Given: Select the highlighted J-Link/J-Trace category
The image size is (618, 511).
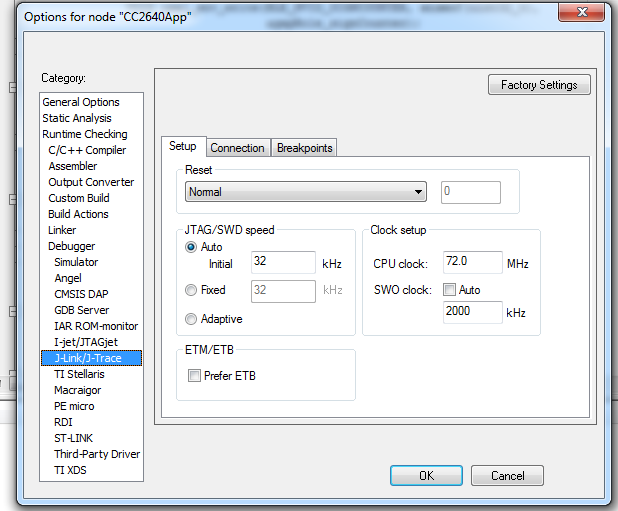Looking at the screenshot, I should (x=91, y=358).
